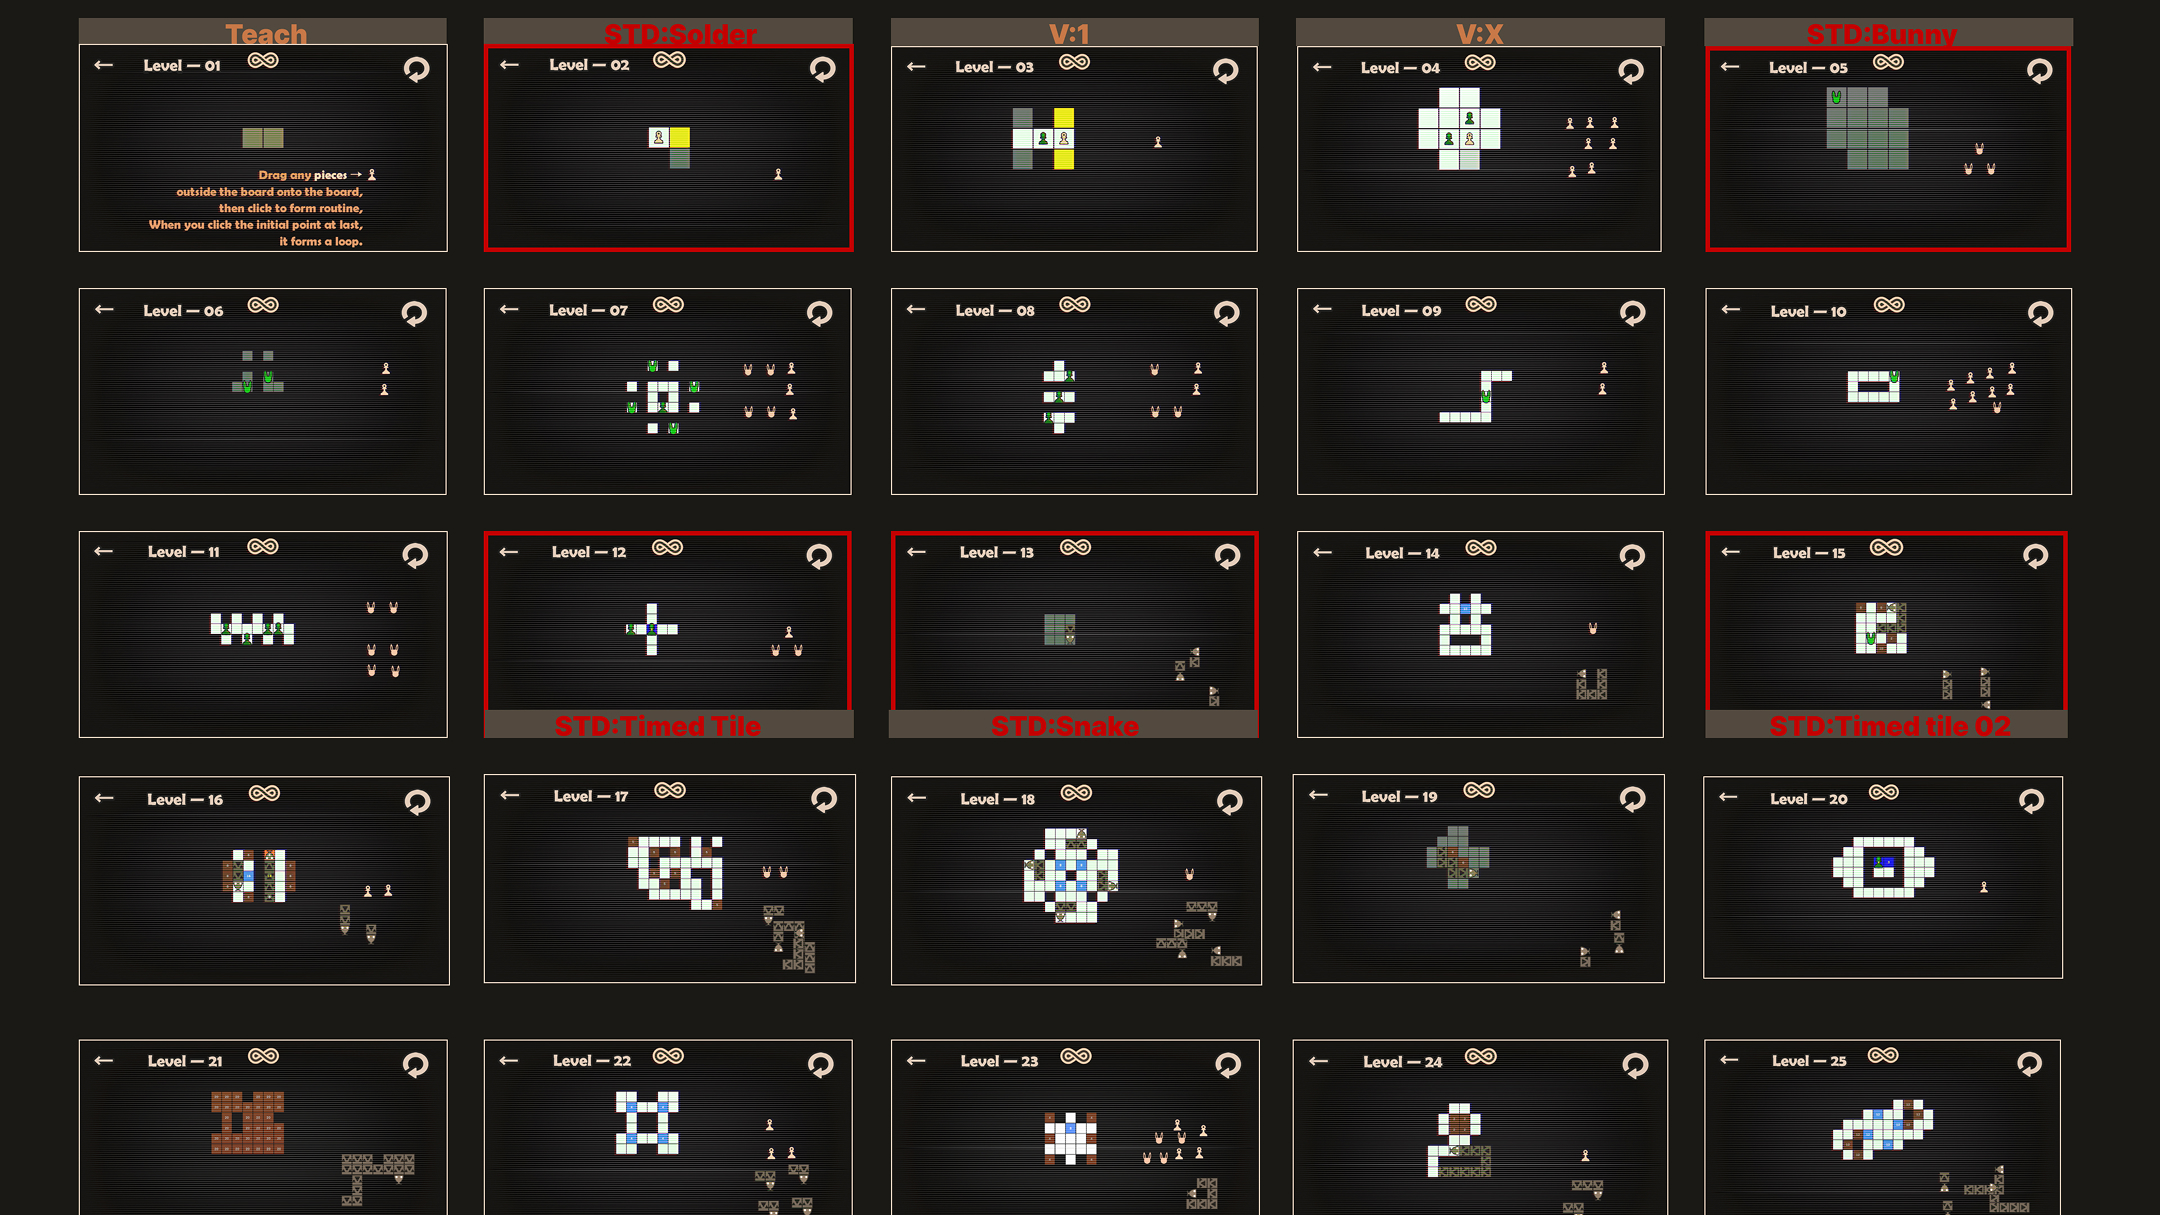Click the restart icon in Level 01

416,69
